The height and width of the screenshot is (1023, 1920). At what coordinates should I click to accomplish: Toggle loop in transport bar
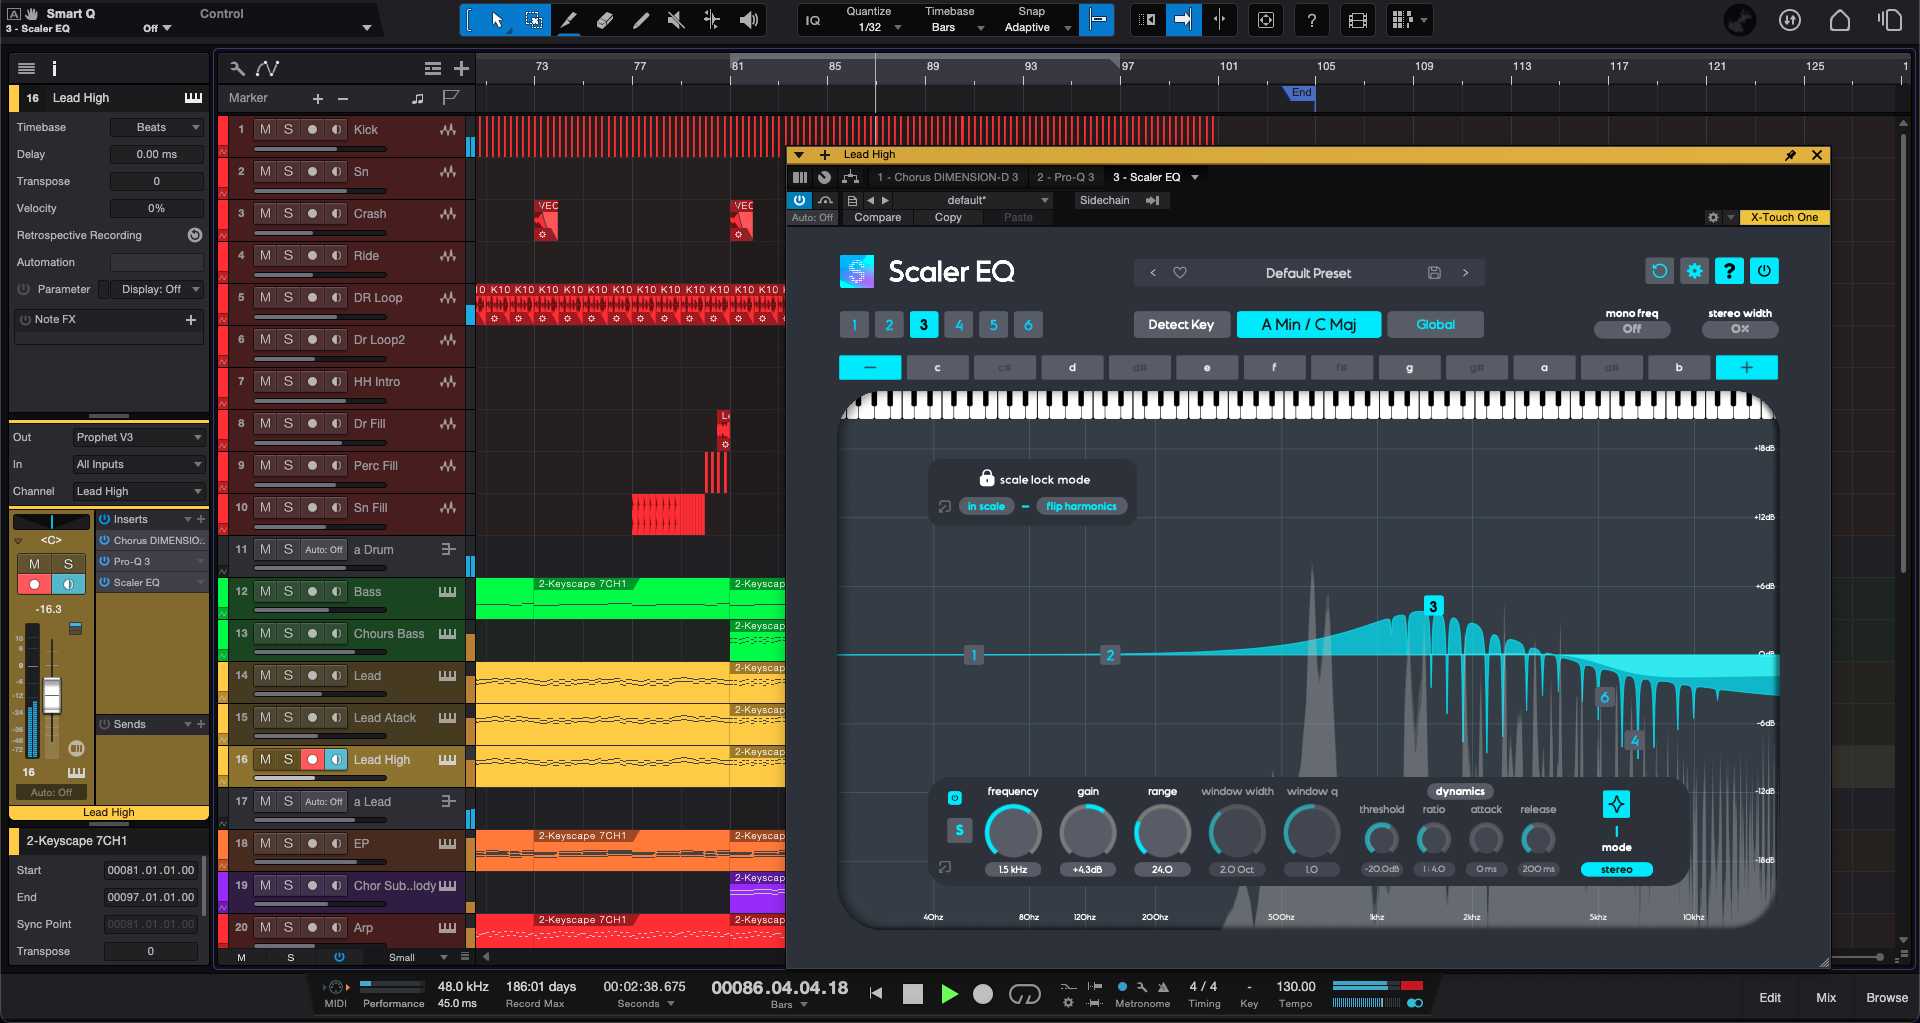tap(1025, 993)
